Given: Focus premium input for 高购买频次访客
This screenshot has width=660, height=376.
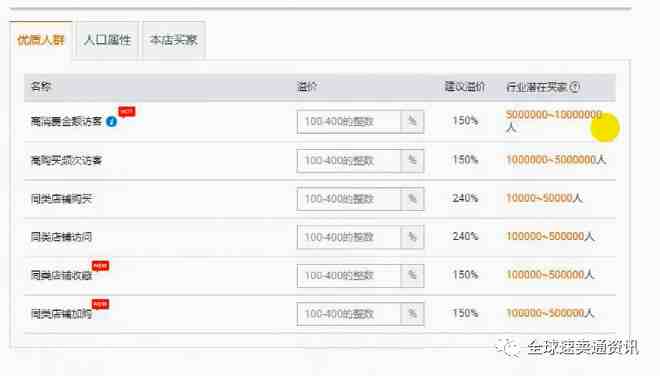Looking at the screenshot, I should [x=349, y=160].
